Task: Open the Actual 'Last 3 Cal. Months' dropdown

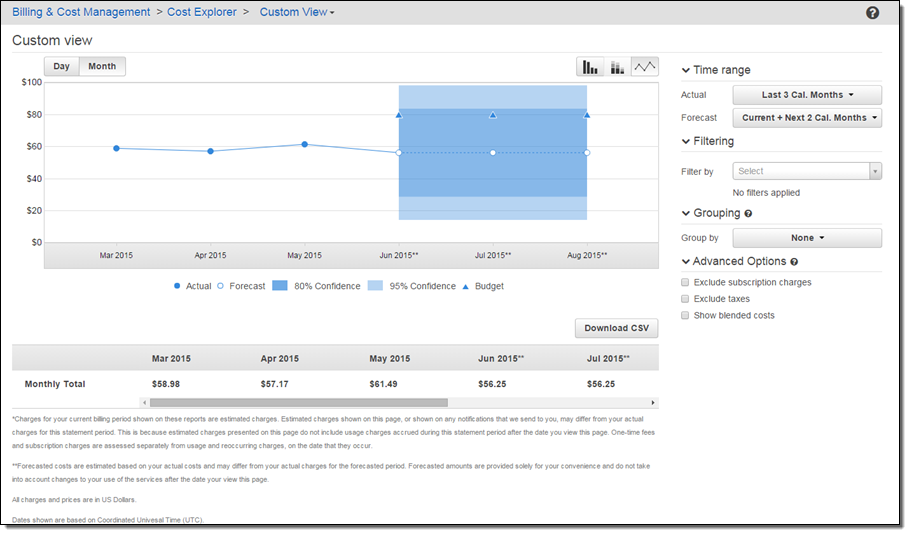Action: 807,95
